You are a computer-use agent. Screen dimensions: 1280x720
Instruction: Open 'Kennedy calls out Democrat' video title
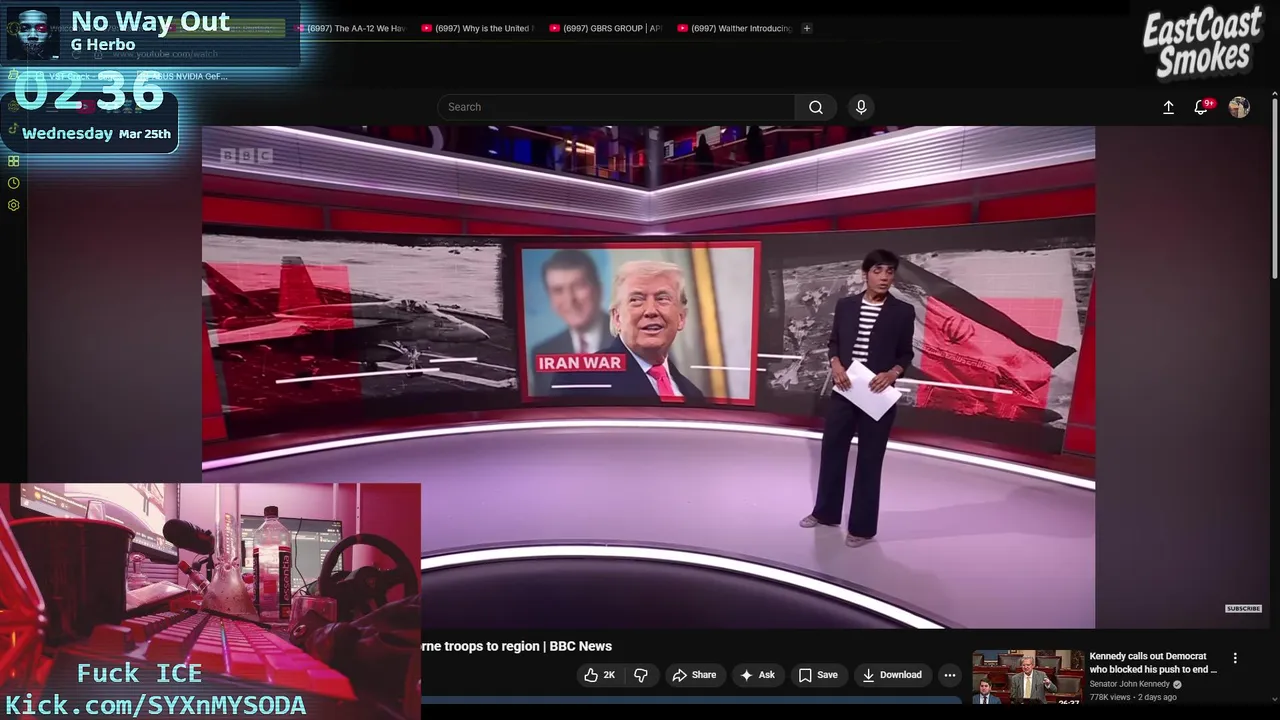click(x=1153, y=663)
